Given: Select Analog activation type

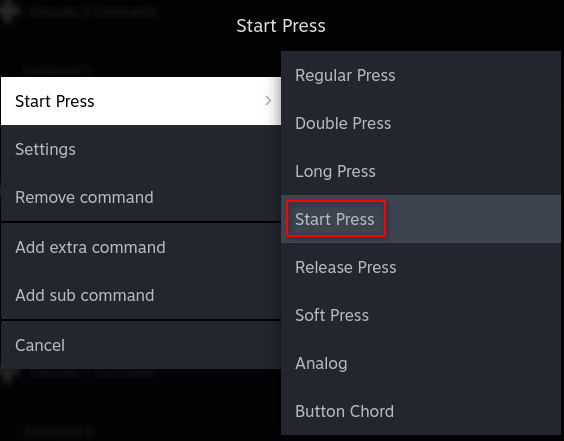Looking at the screenshot, I should pyautogui.click(x=421, y=363).
